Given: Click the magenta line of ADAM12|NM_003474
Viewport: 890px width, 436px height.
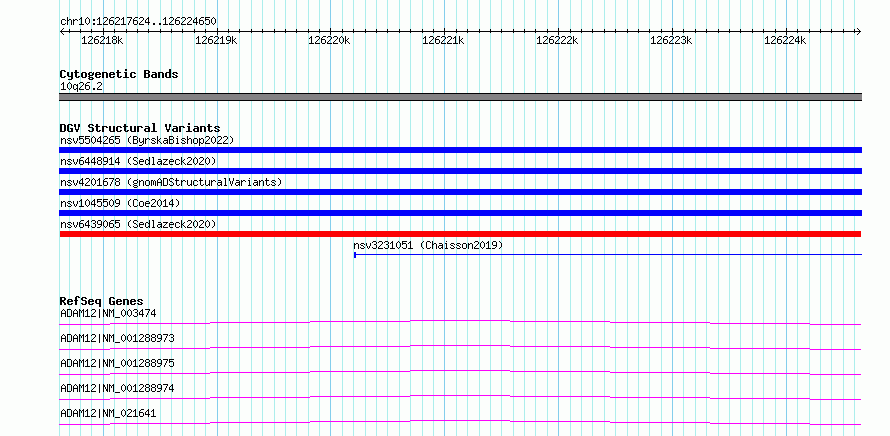Looking at the screenshot, I should click(x=460, y=322).
